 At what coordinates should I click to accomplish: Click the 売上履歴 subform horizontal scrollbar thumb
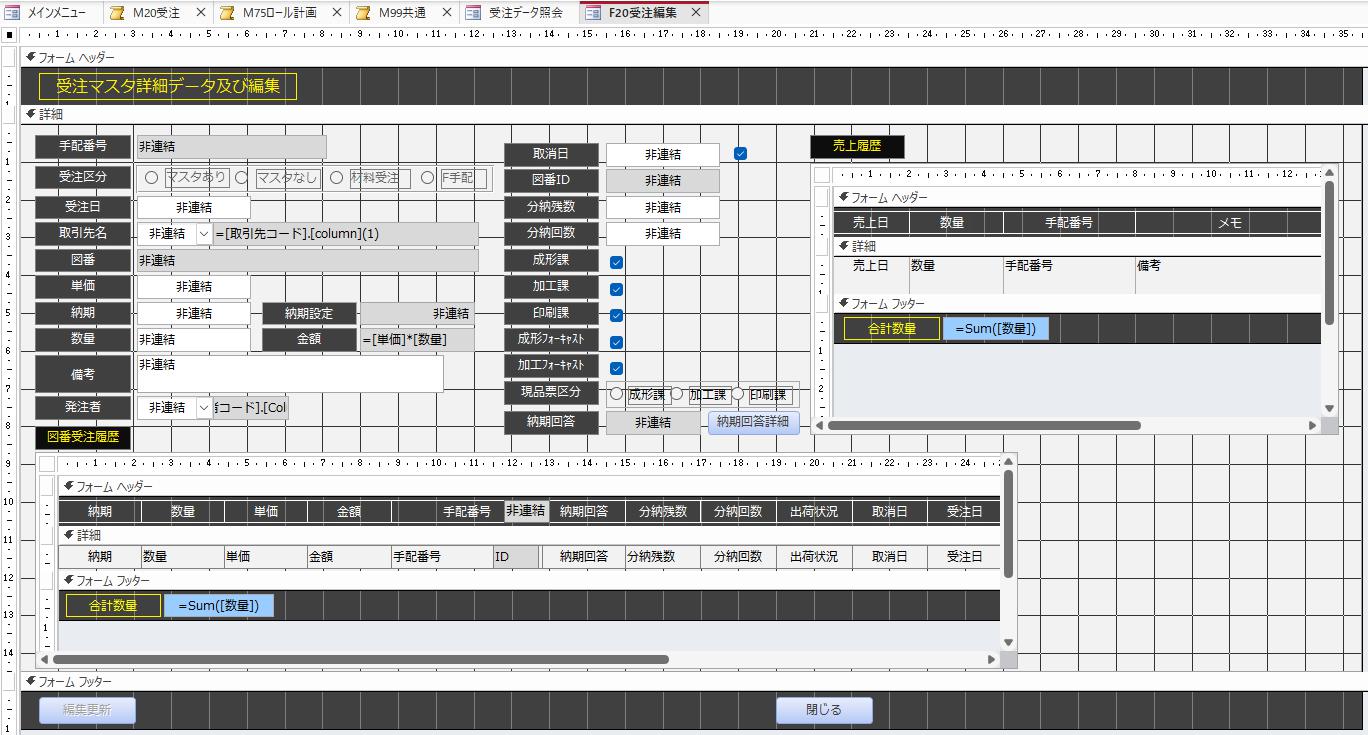point(984,426)
